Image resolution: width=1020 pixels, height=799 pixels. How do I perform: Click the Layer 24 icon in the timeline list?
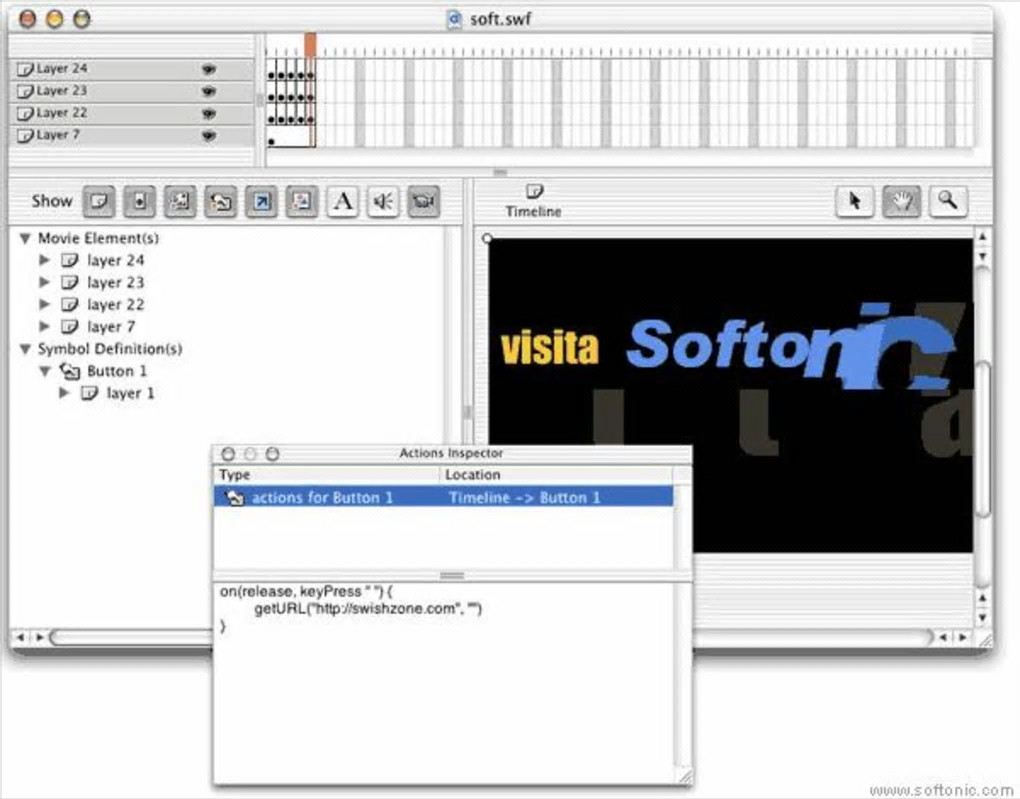tap(25, 69)
